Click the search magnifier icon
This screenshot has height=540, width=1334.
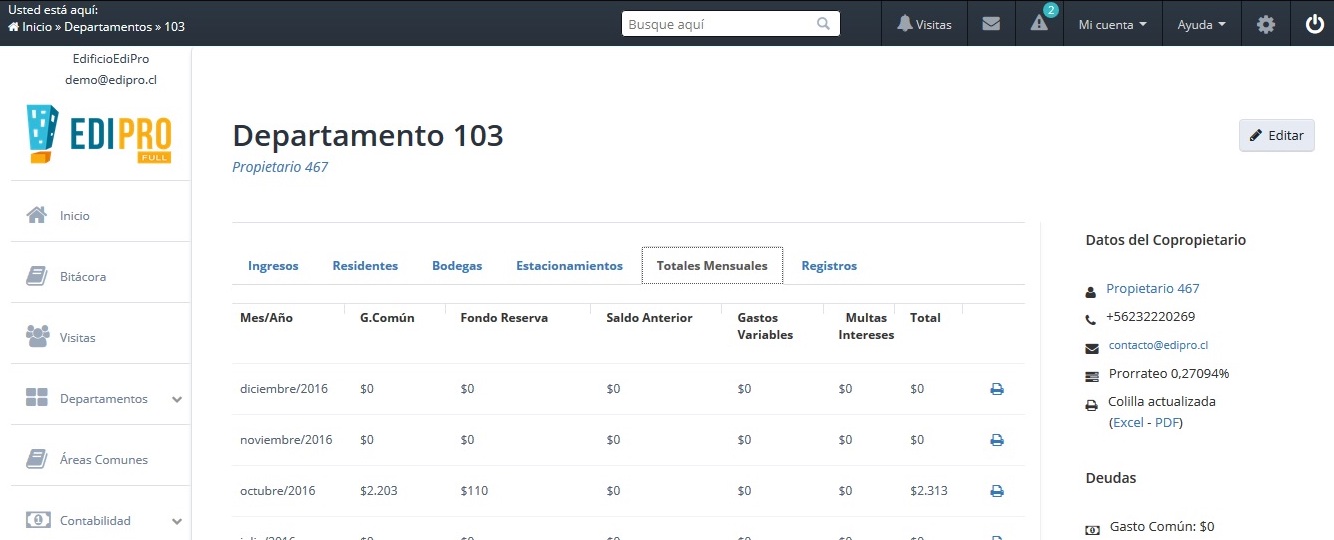point(824,24)
